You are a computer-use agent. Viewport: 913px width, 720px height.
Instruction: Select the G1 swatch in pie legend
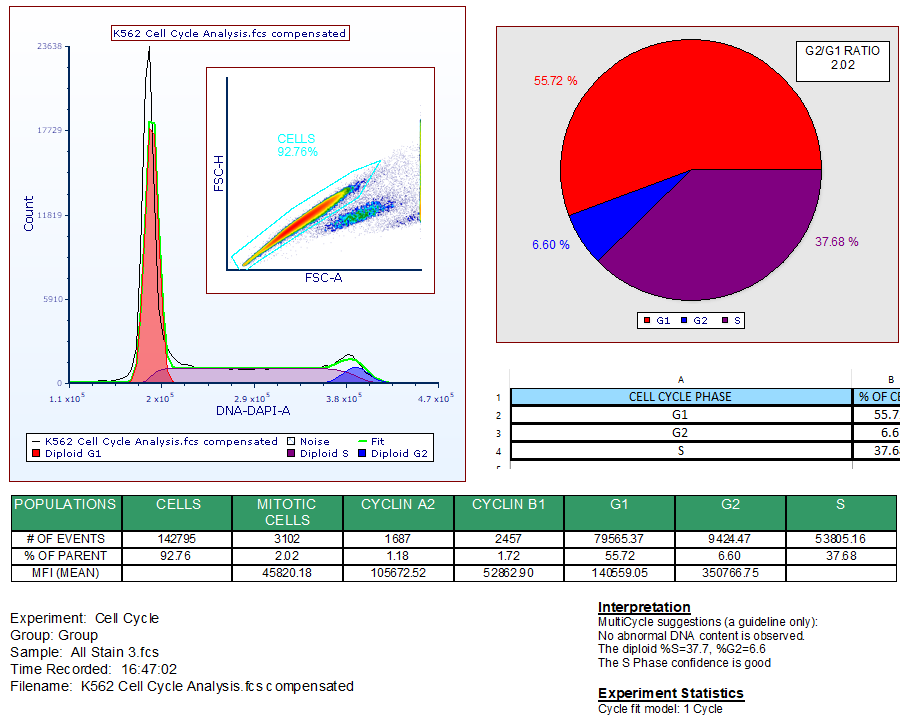645,321
